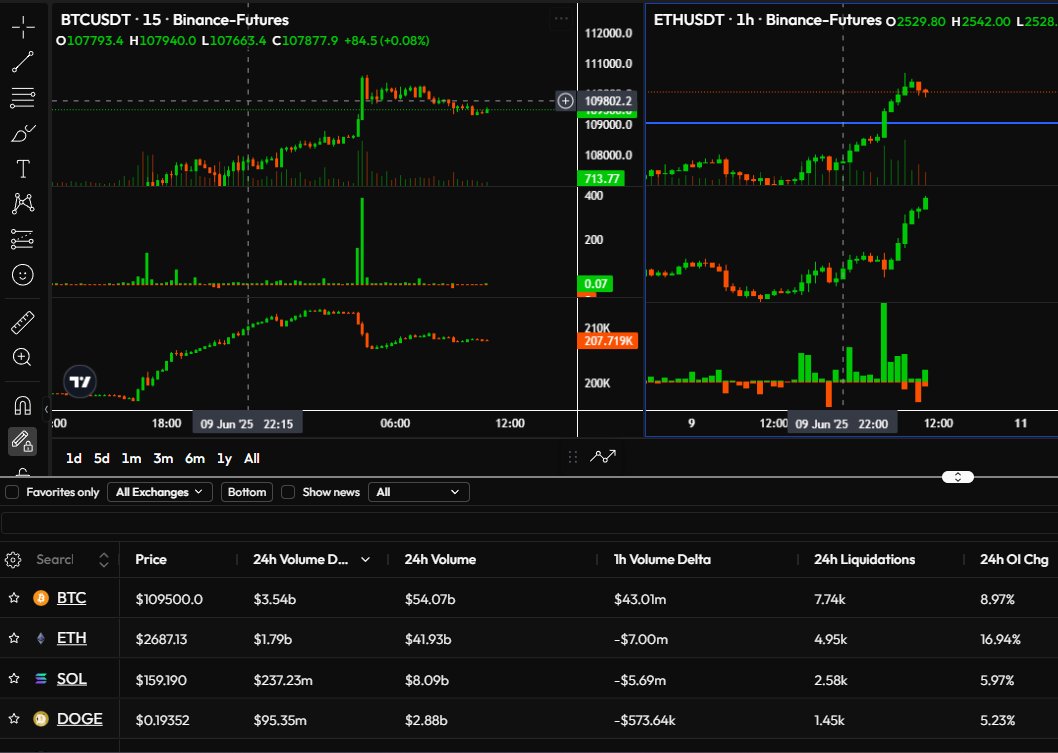This screenshot has height=753, width=1058.
Task: Click the BTCUSDT chart title
Action: coord(175,20)
